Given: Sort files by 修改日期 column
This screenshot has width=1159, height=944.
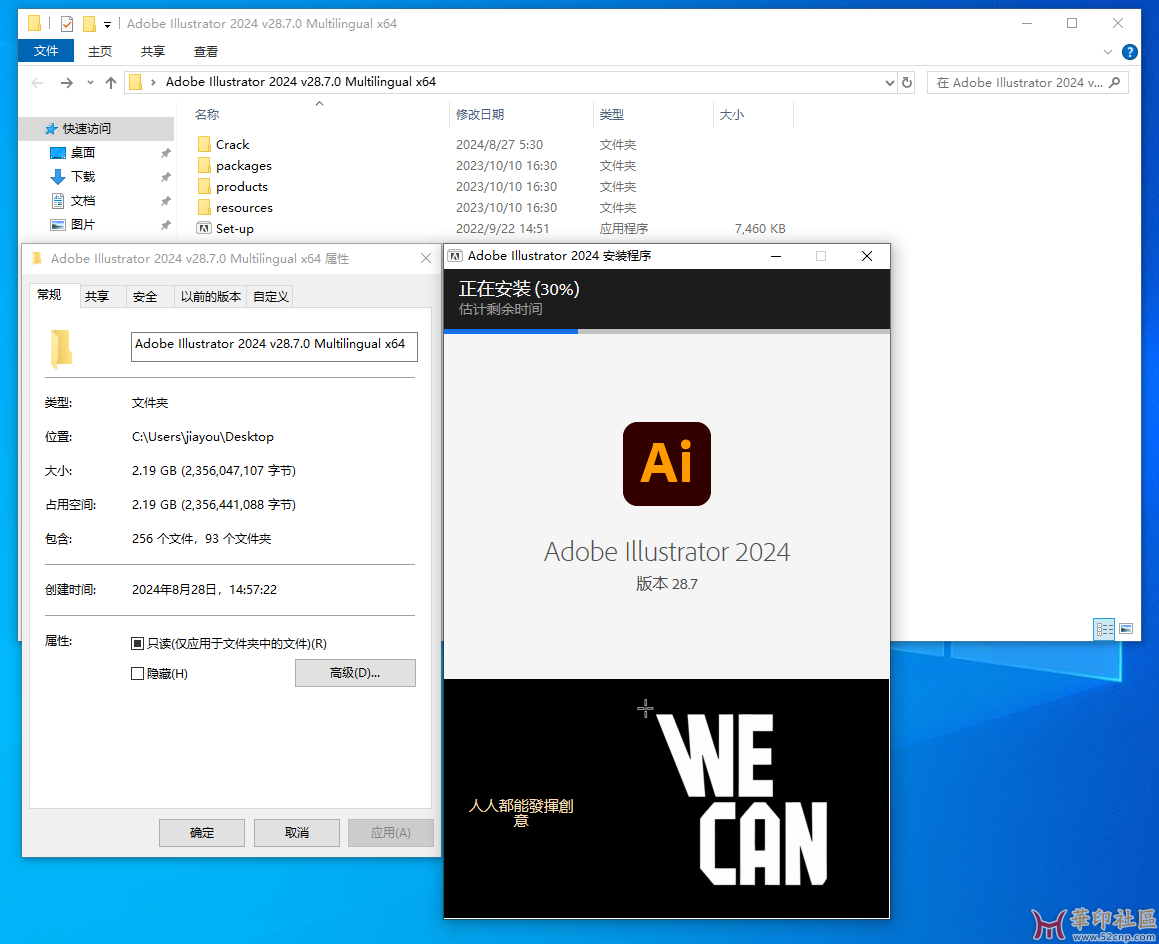Looking at the screenshot, I should [x=480, y=115].
